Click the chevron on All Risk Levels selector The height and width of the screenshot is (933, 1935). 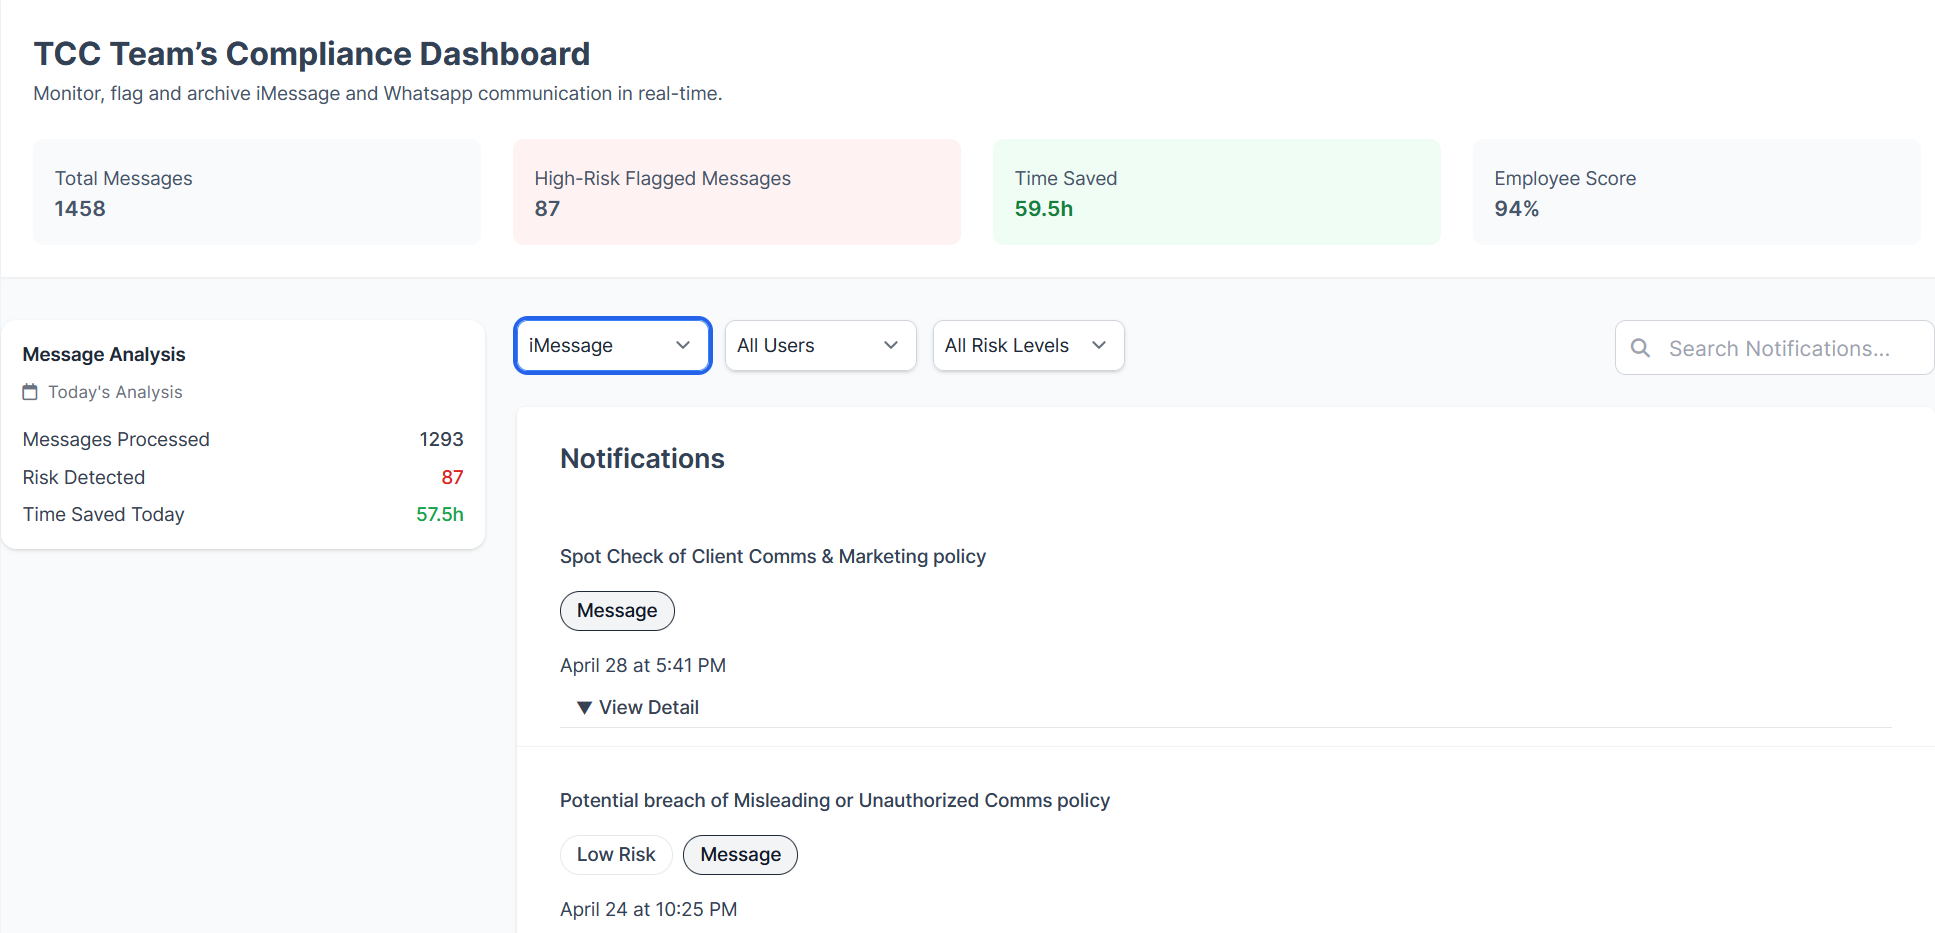click(1099, 345)
